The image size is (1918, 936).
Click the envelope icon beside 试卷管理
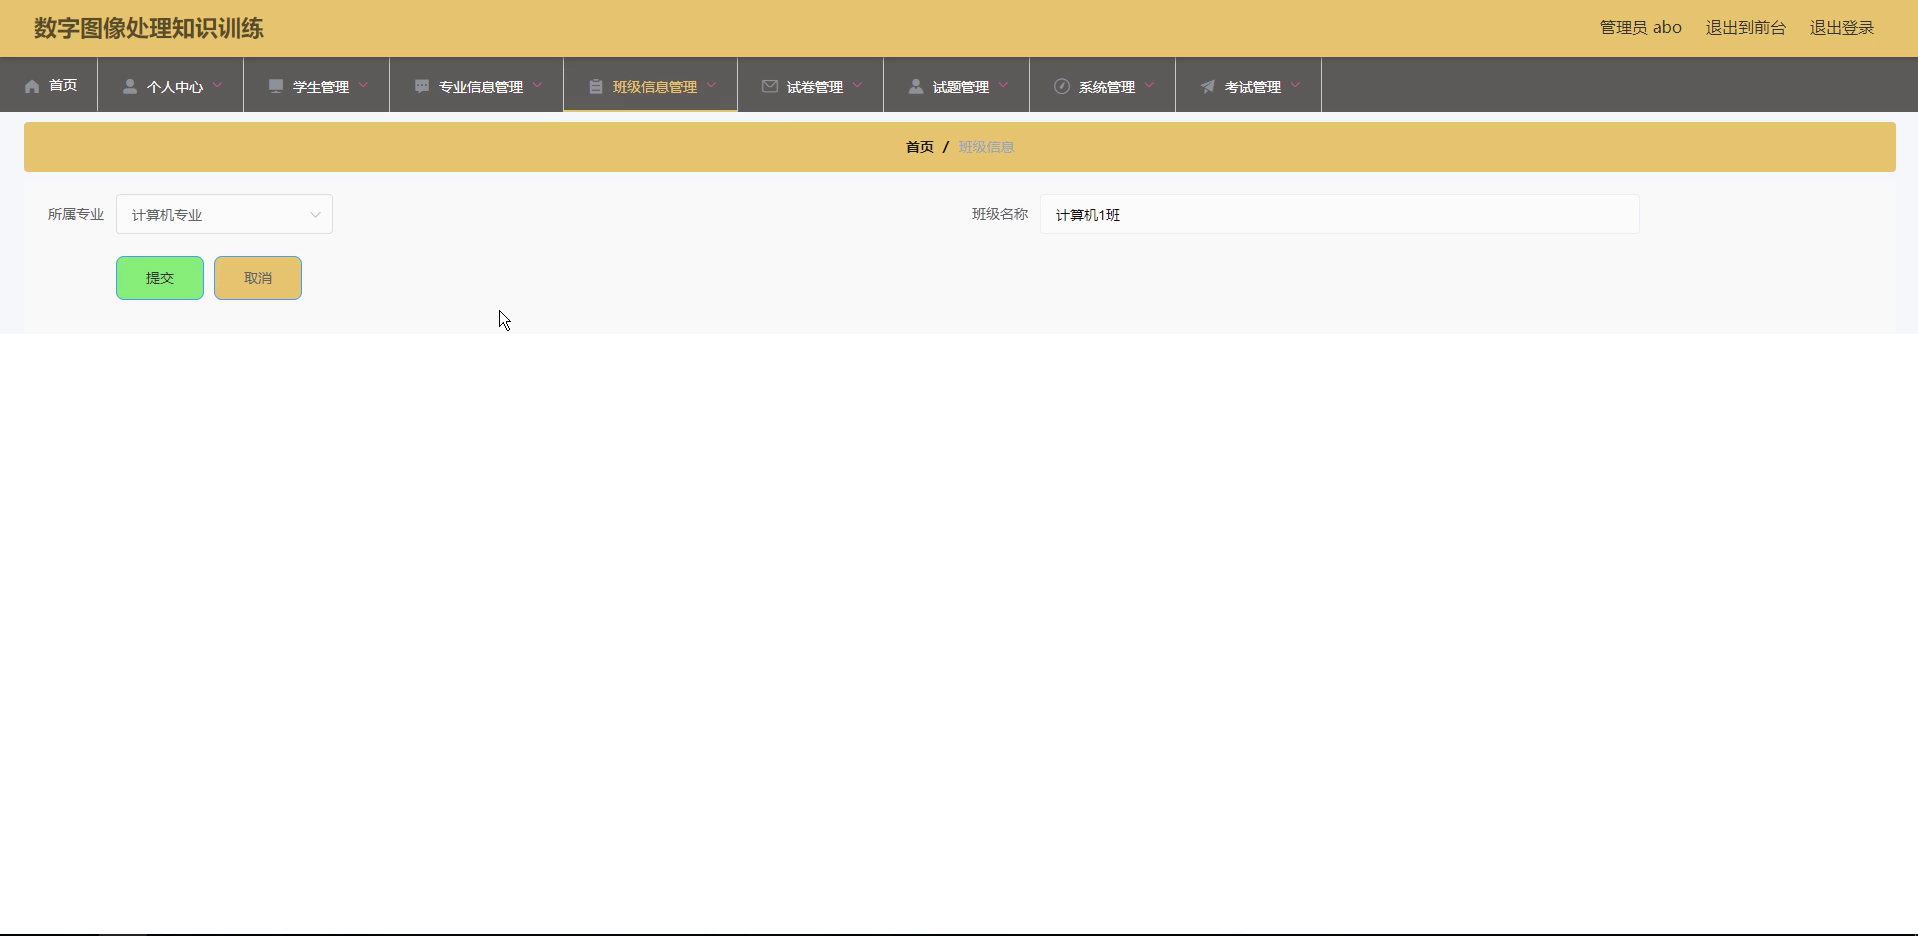pos(770,86)
